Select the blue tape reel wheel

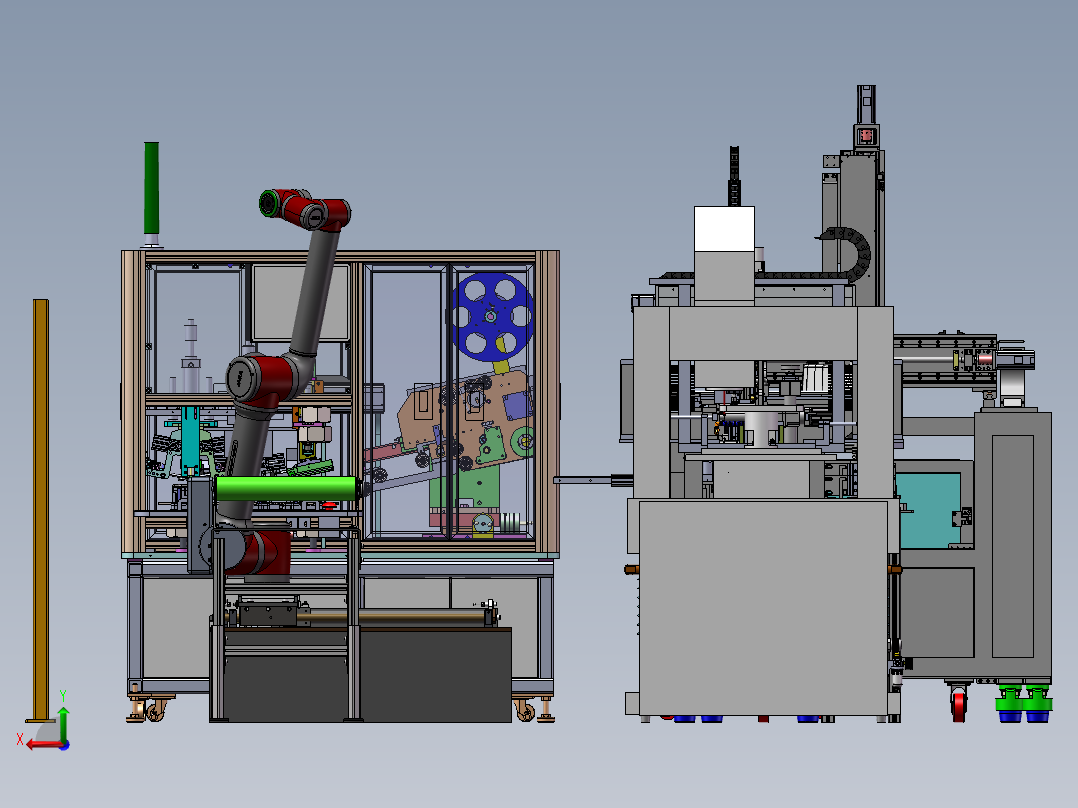492,317
